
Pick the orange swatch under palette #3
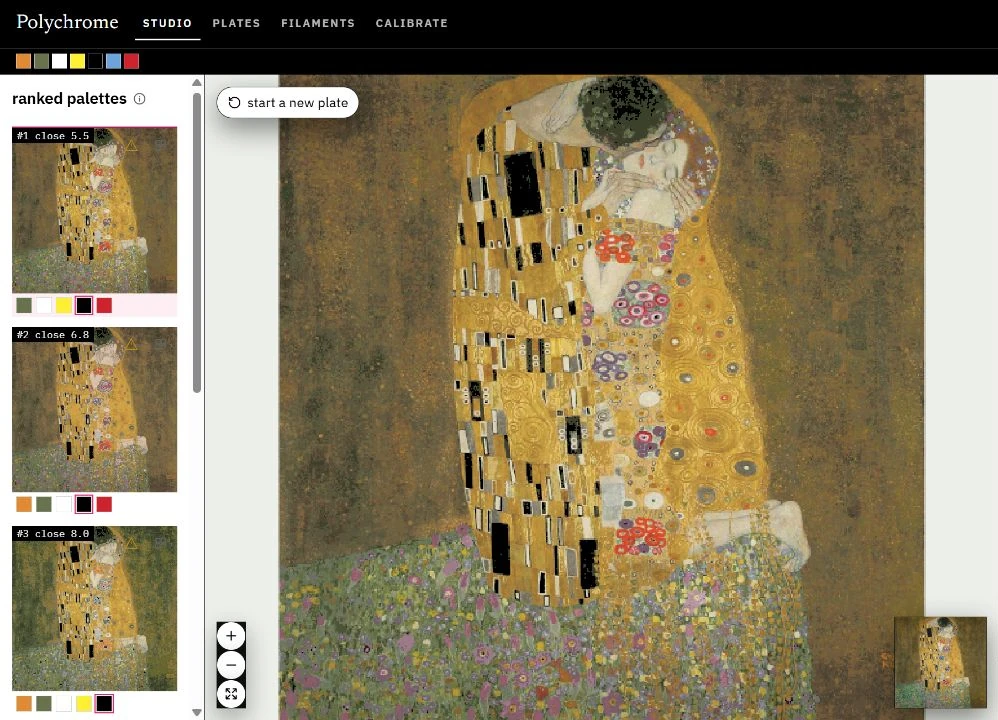coord(24,703)
